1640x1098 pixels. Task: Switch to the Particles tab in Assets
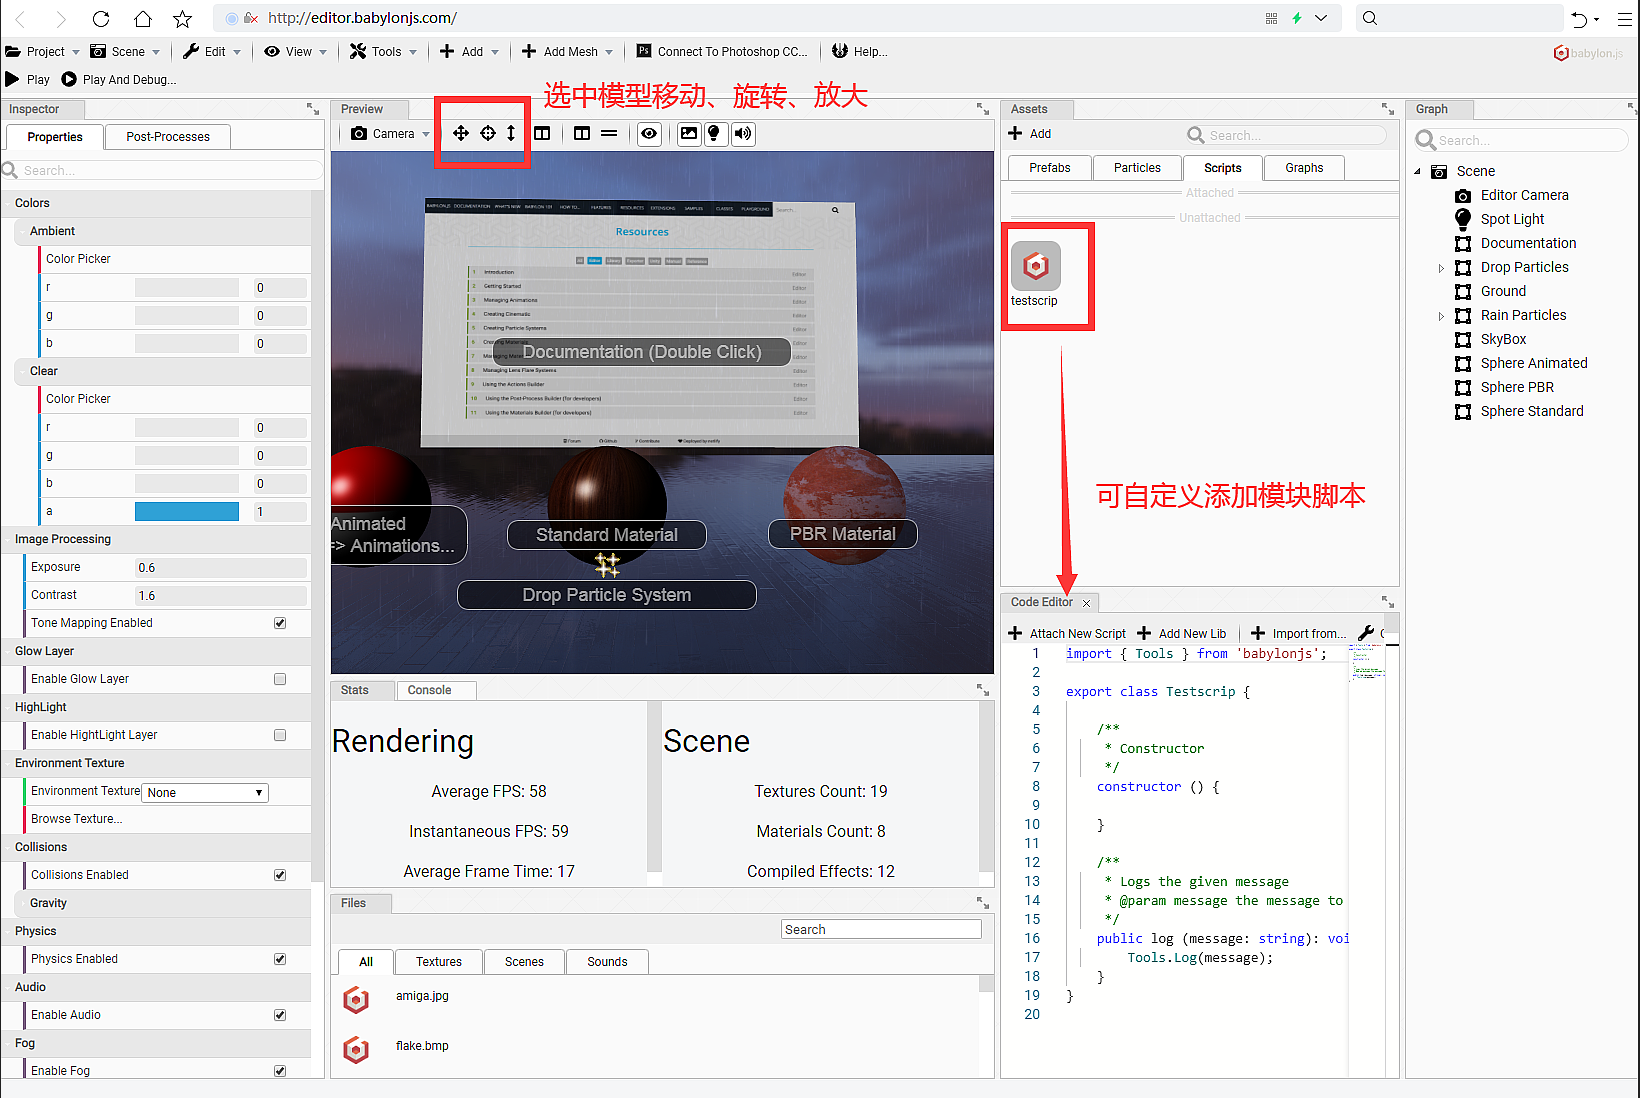pos(1137,167)
